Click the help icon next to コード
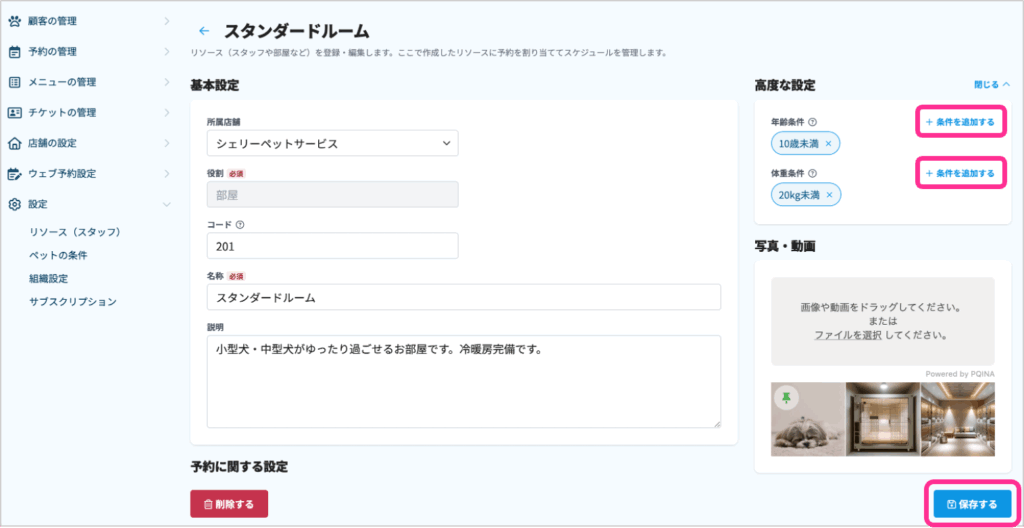The width and height of the screenshot is (1024, 528). (240, 224)
